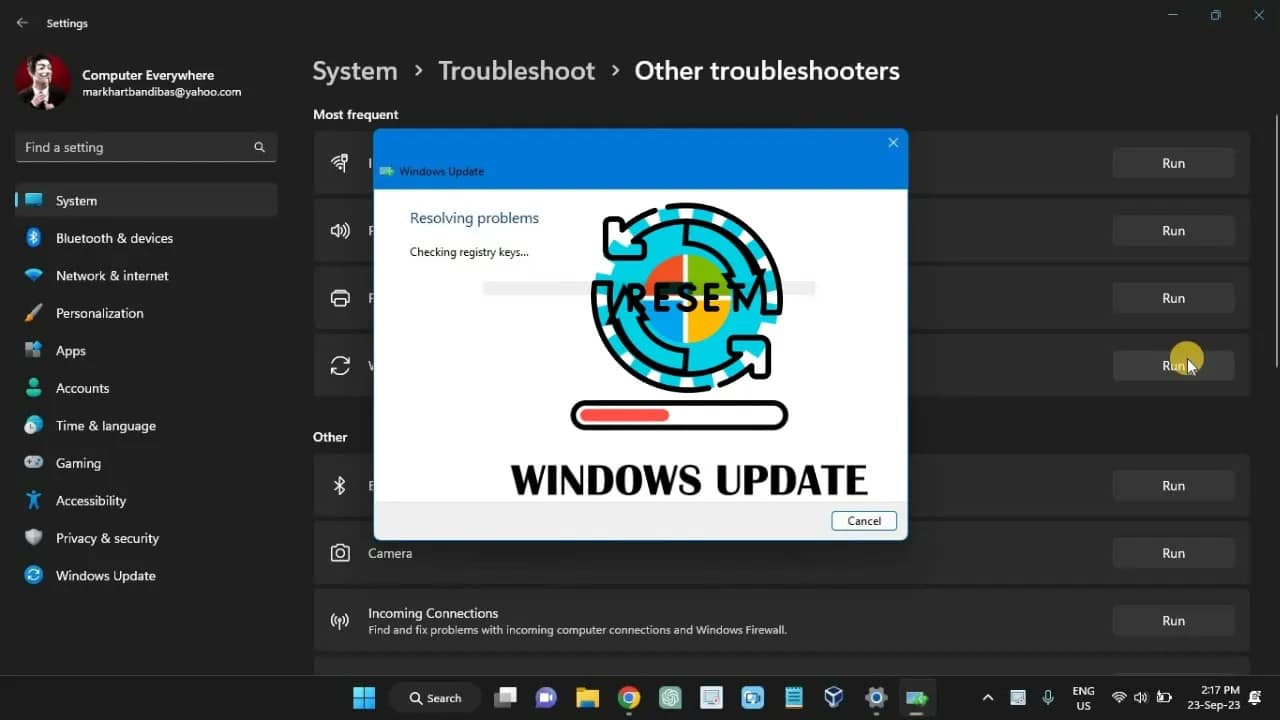The height and width of the screenshot is (720, 1280).
Task: Run the Incoming Connections troubleshooter
Action: coord(1173,620)
